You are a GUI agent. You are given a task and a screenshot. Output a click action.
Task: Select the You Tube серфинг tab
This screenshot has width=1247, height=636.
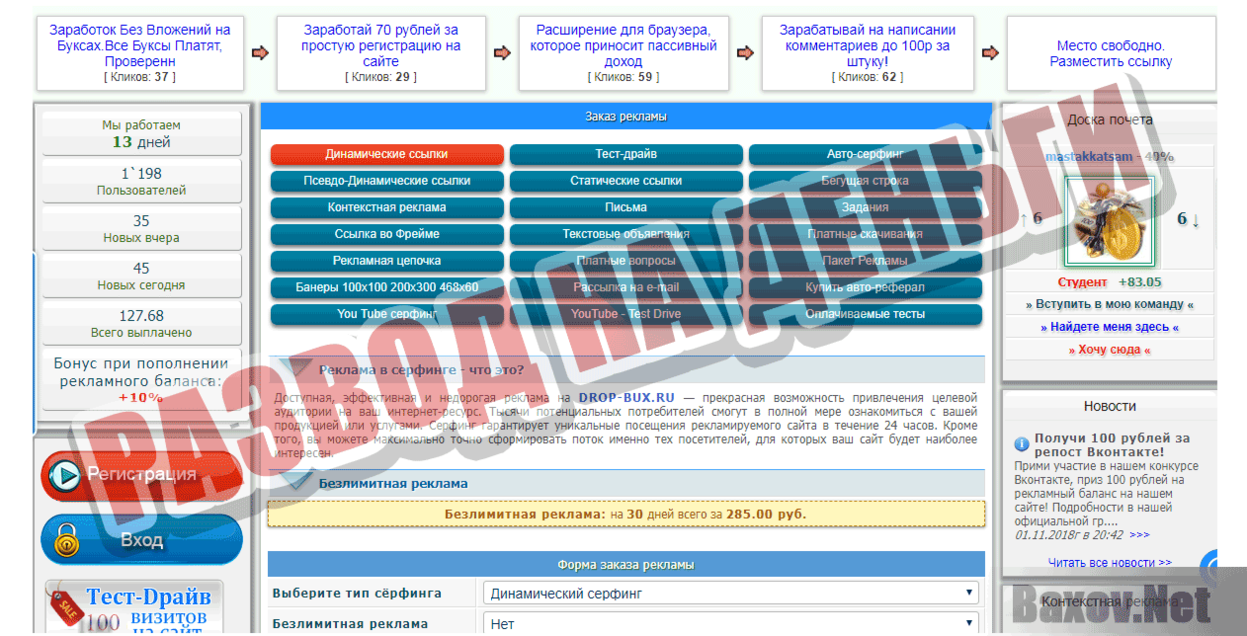(387, 314)
